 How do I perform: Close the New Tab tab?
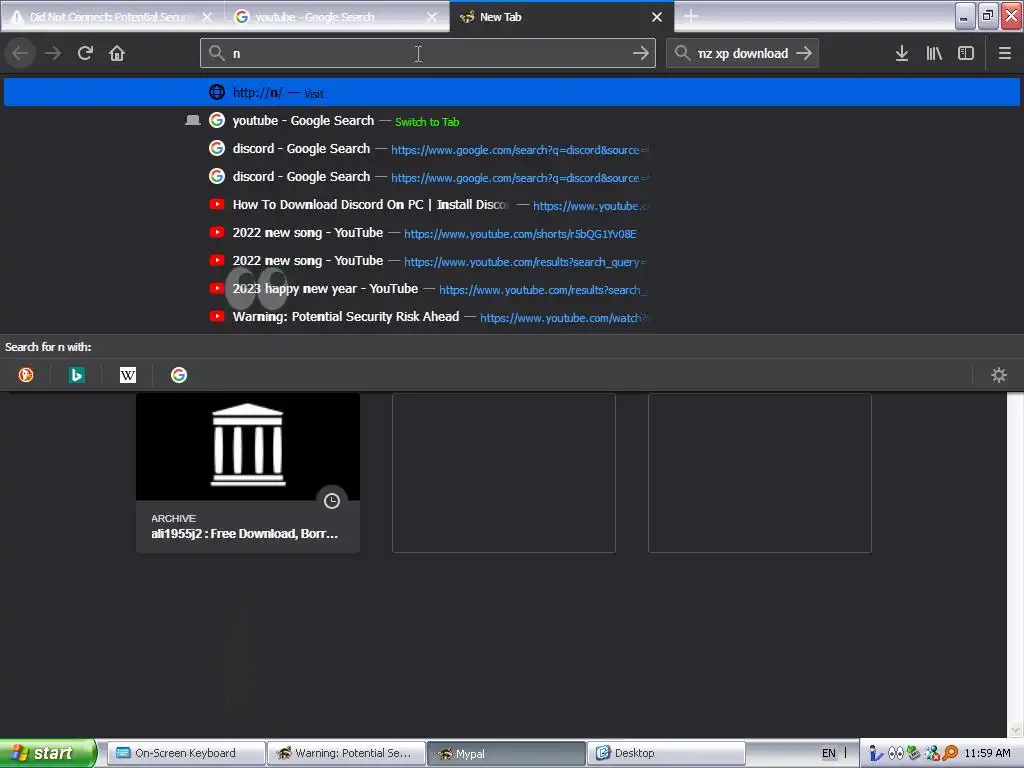point(657,17)
